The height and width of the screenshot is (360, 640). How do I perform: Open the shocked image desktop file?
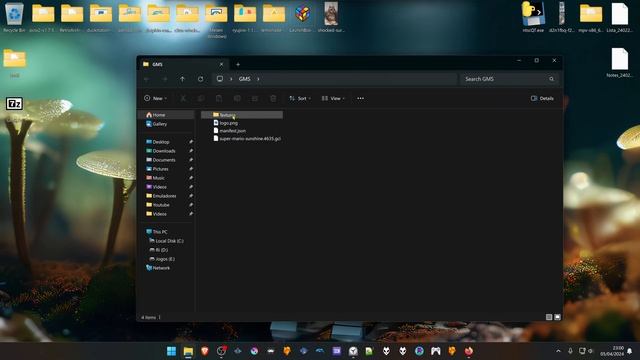click(331, 17)
